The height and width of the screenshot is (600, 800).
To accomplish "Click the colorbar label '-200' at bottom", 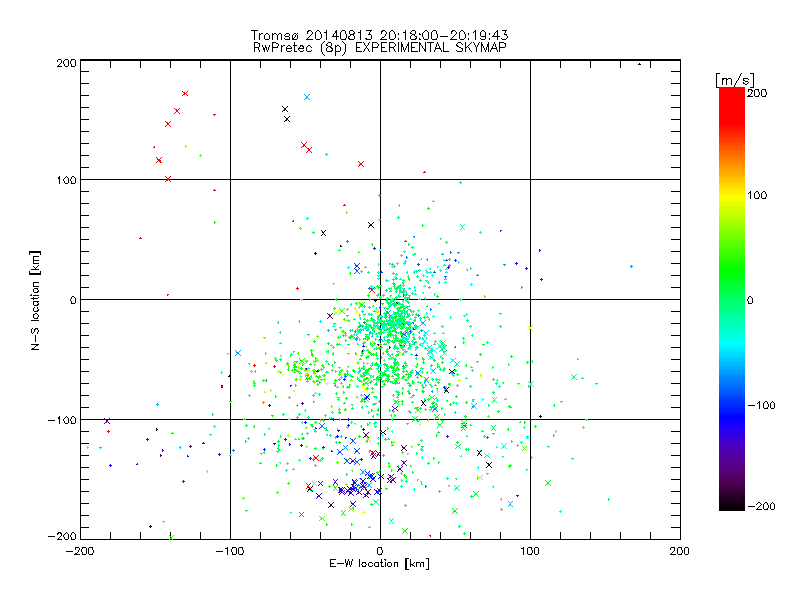I will pos(761,506).
